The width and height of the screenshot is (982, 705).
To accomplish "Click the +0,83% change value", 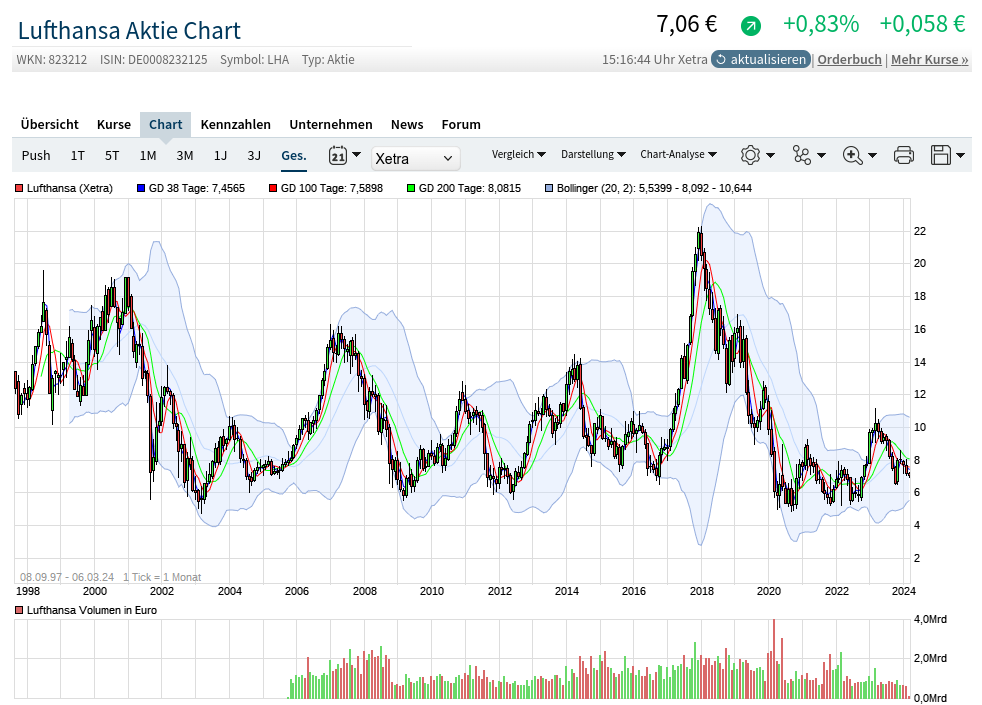I will [821, 24].
